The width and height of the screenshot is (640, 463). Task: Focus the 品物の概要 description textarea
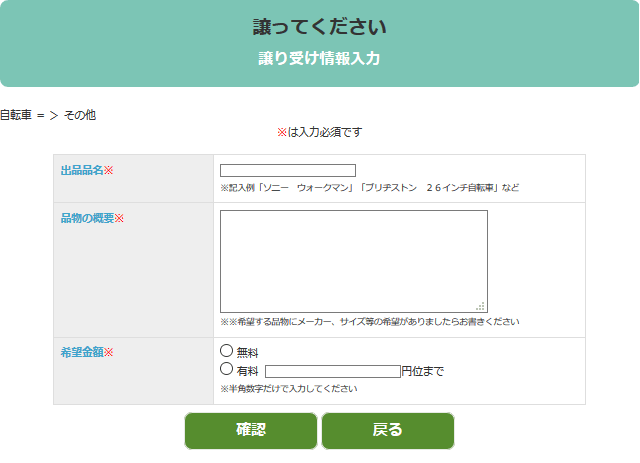tap(353, 260)
